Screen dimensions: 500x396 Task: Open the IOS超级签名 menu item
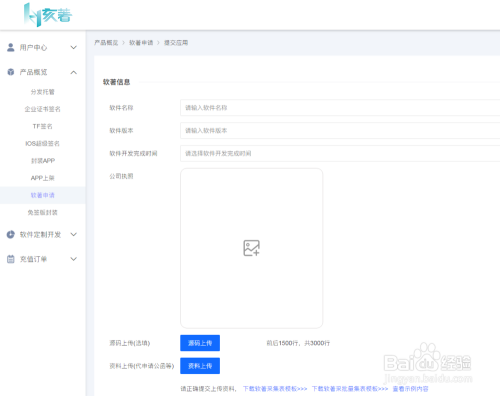point(43,143)
